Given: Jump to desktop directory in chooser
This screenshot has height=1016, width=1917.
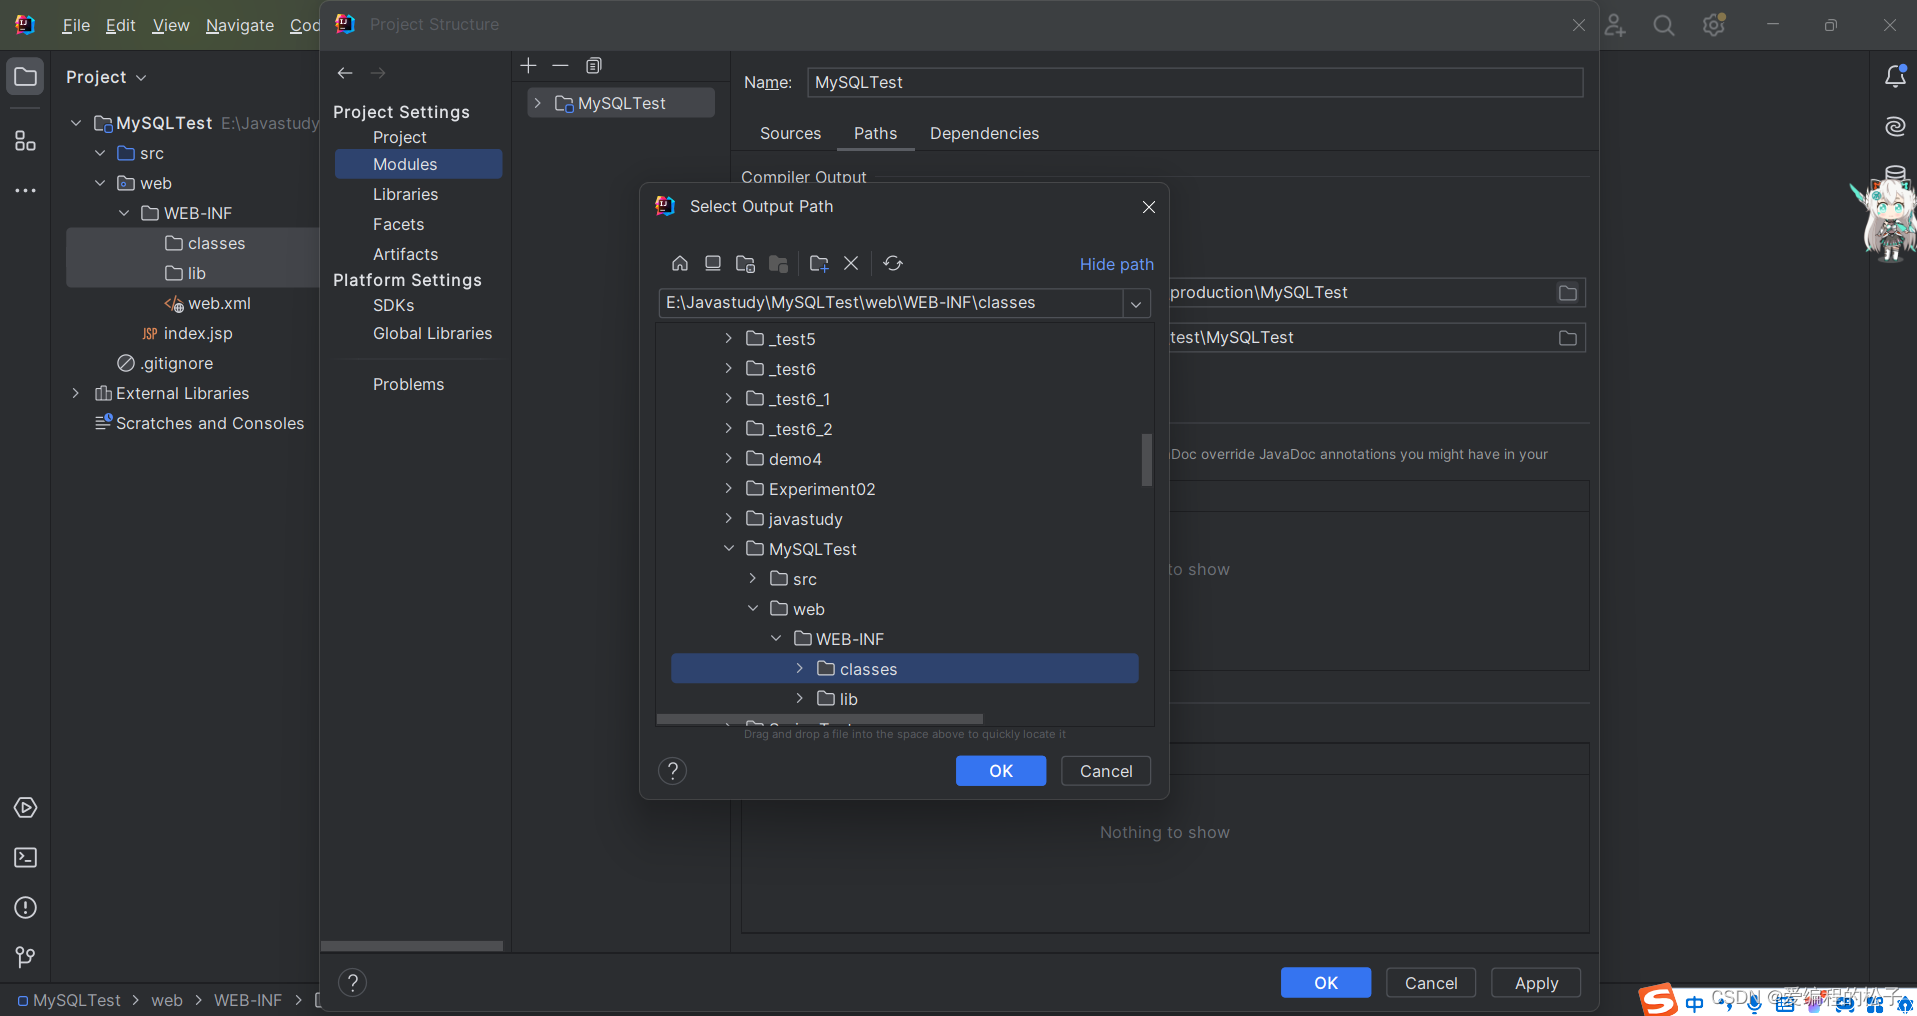Looking at the screenshot, I should click(713, 263).
